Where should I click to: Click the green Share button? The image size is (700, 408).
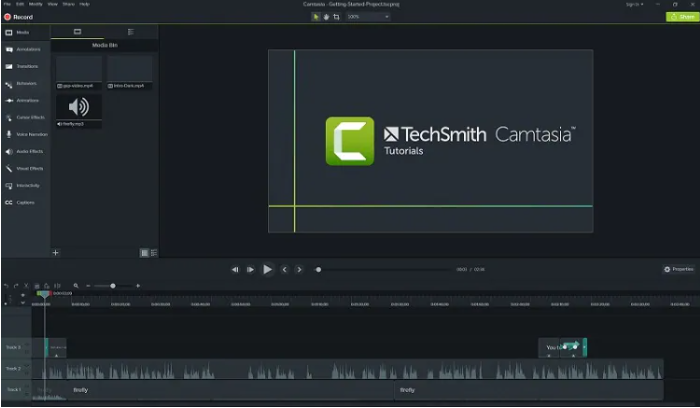[682, 17]
